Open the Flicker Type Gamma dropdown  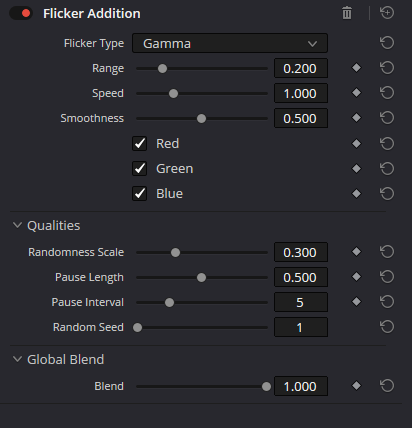[230, 43]
